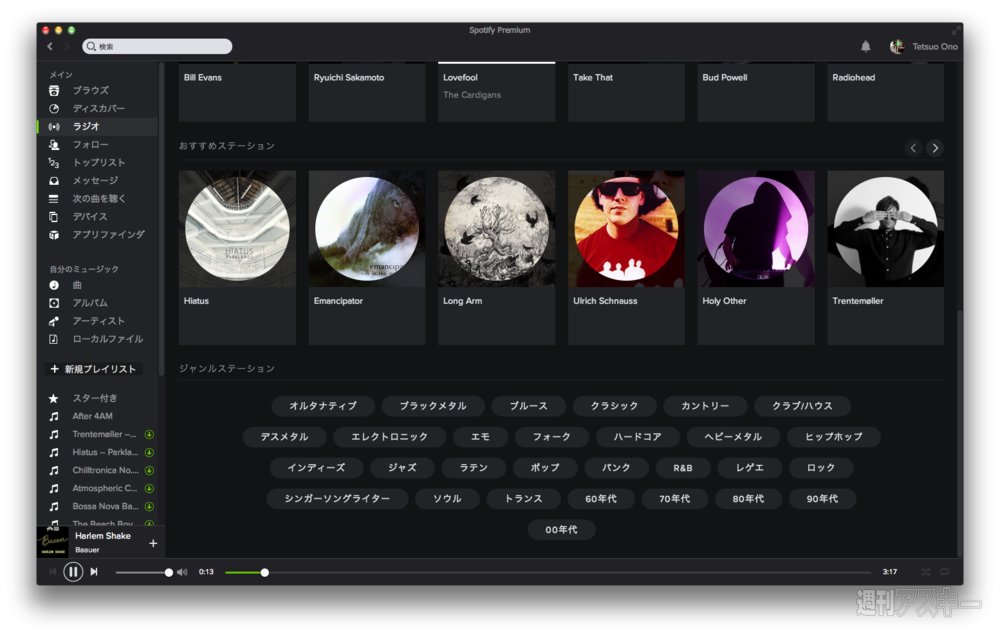Start the Trentemøller station card
Viewport: 1000px width, 636px height.
886,258
